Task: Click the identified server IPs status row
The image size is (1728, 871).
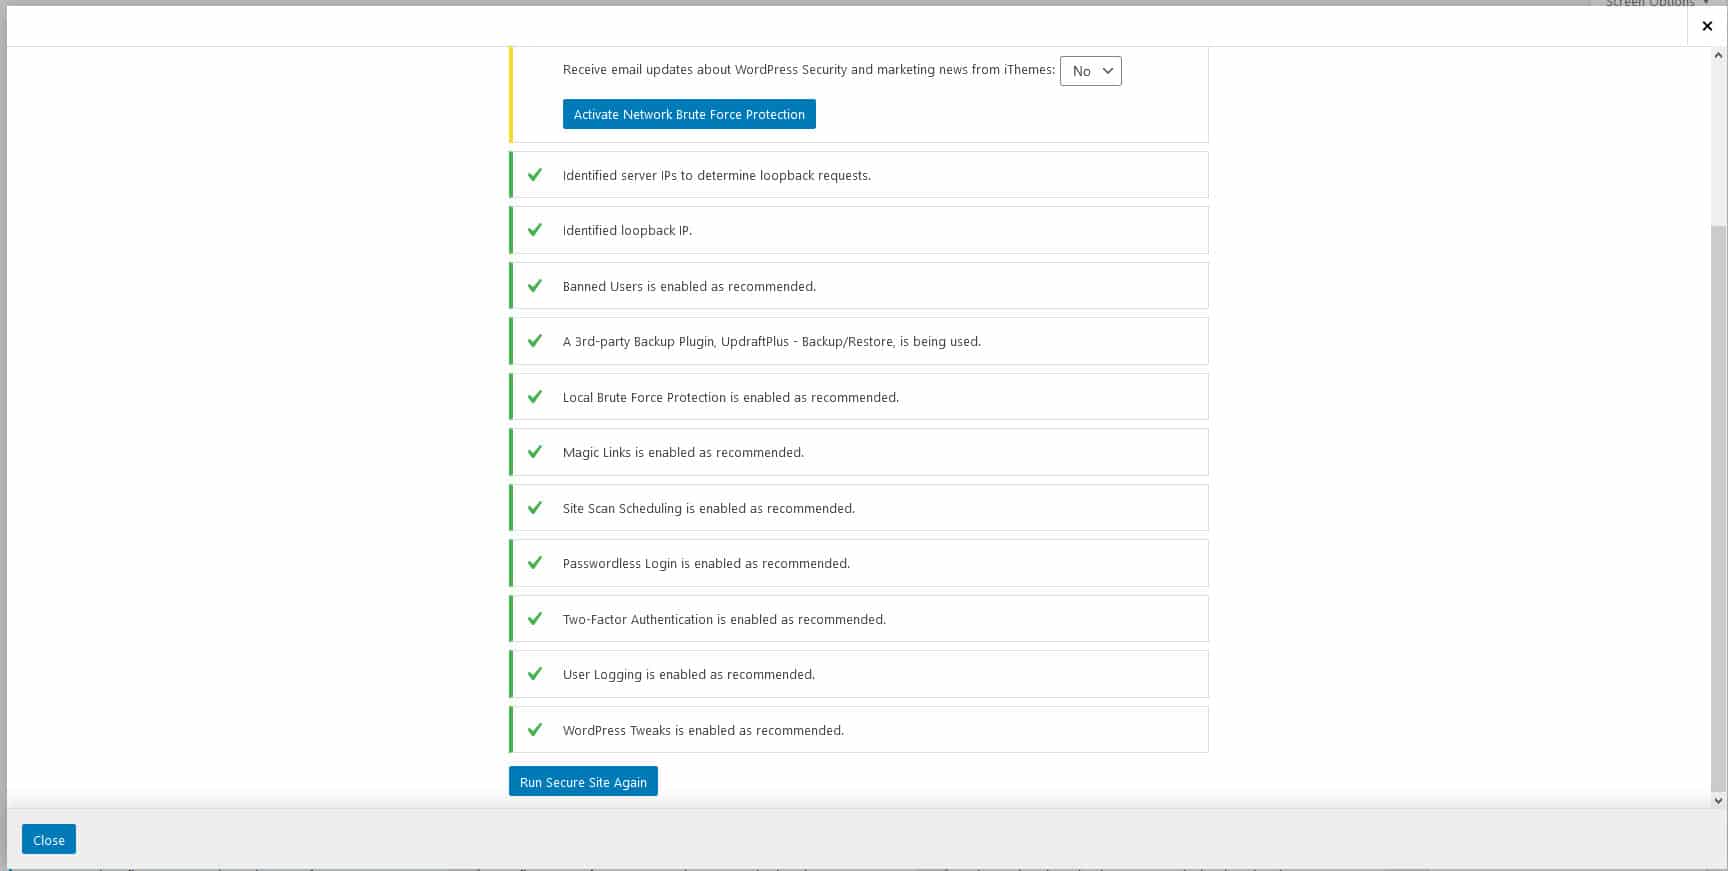Action: [858, 175]
